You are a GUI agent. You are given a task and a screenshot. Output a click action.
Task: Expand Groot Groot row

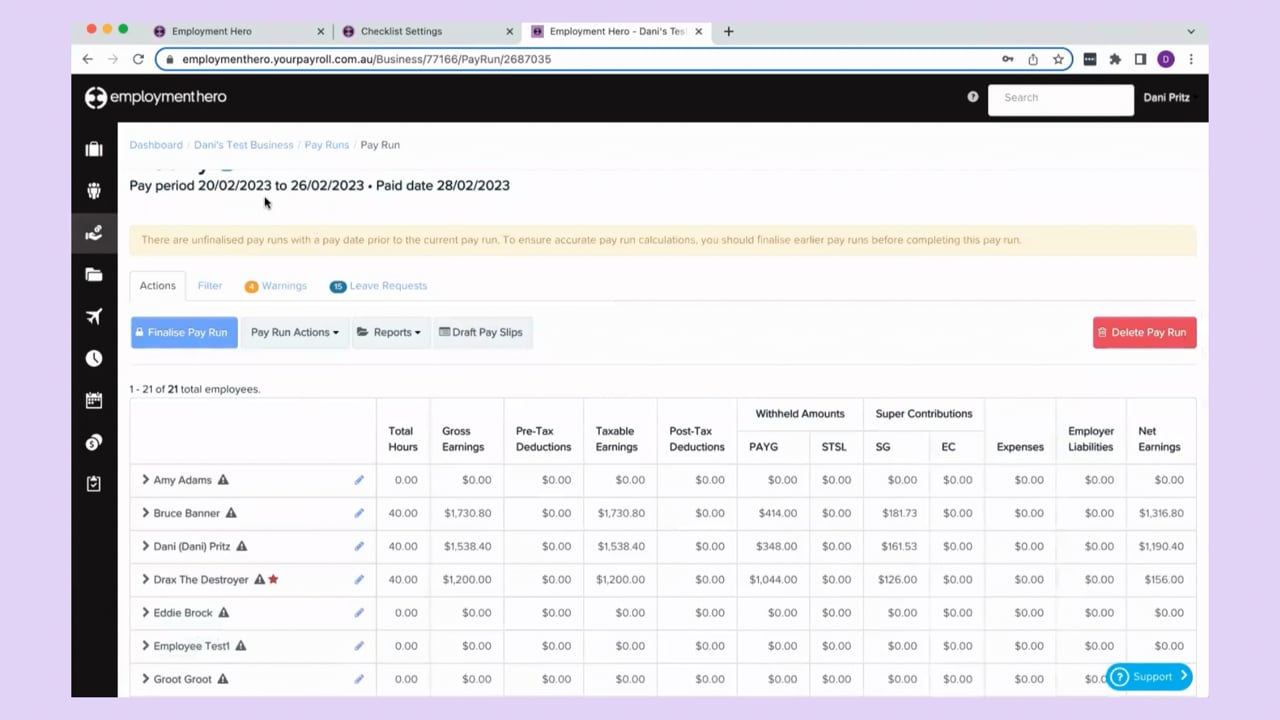pos(145,679)
